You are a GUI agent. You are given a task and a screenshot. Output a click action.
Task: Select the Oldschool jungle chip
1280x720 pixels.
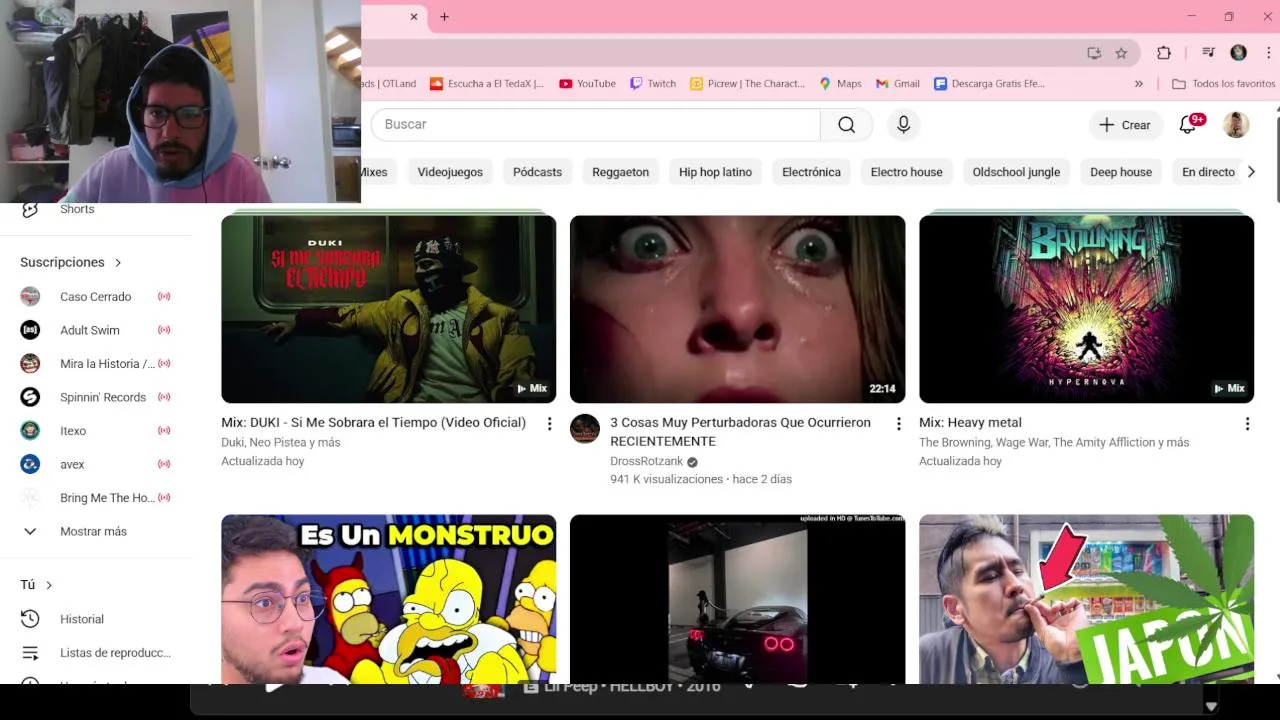[1016, 172]
